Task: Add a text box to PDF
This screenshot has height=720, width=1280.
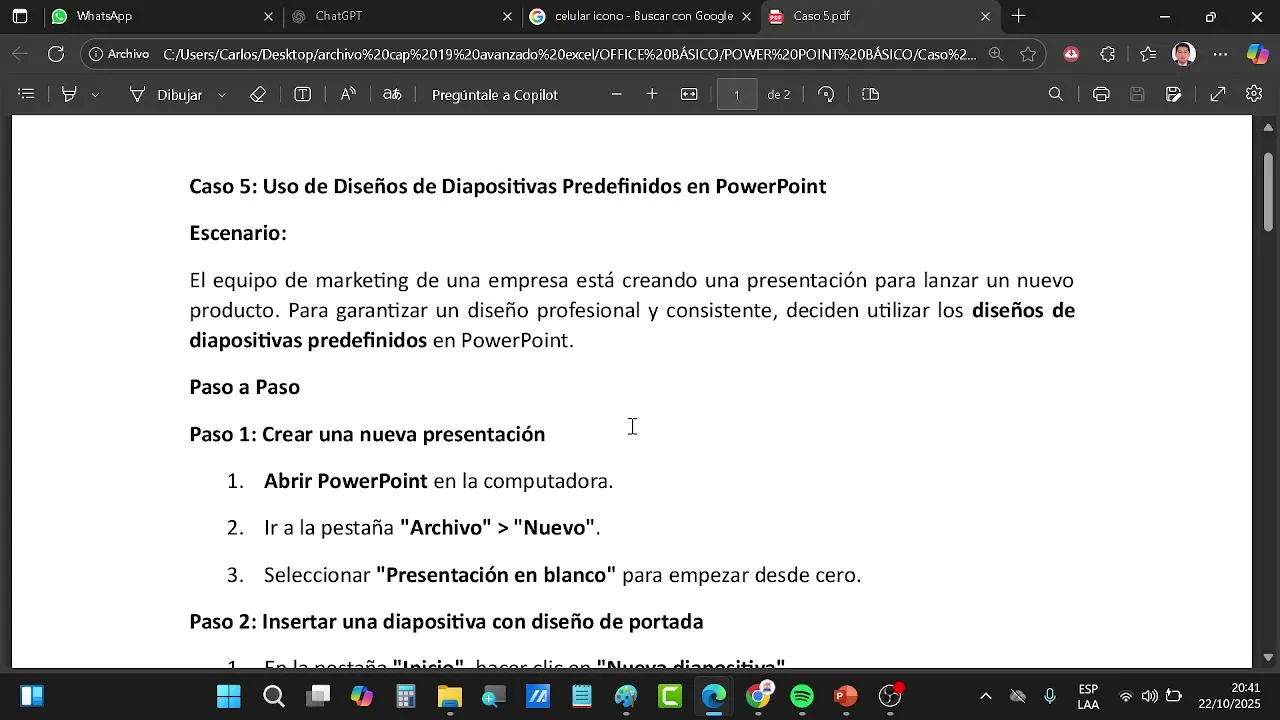Action: [x=302, y=94]
